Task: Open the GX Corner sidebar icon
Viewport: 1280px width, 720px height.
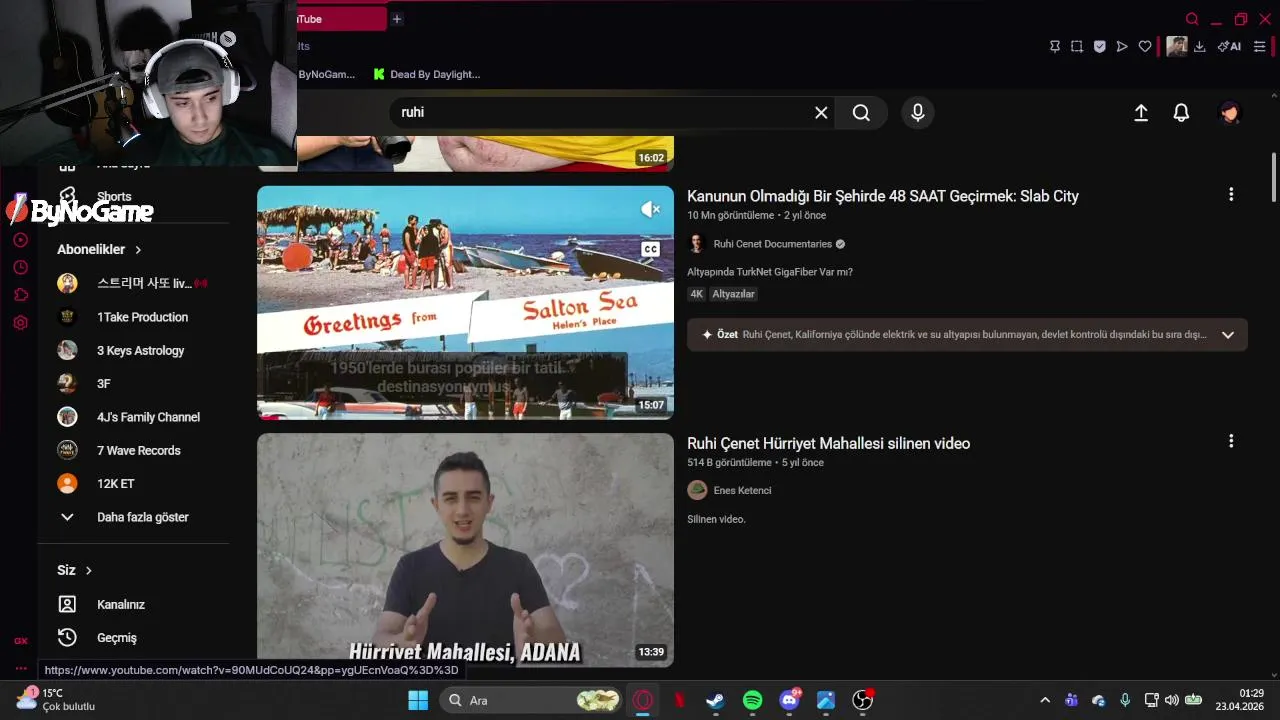Action: (x=21, y=641)
